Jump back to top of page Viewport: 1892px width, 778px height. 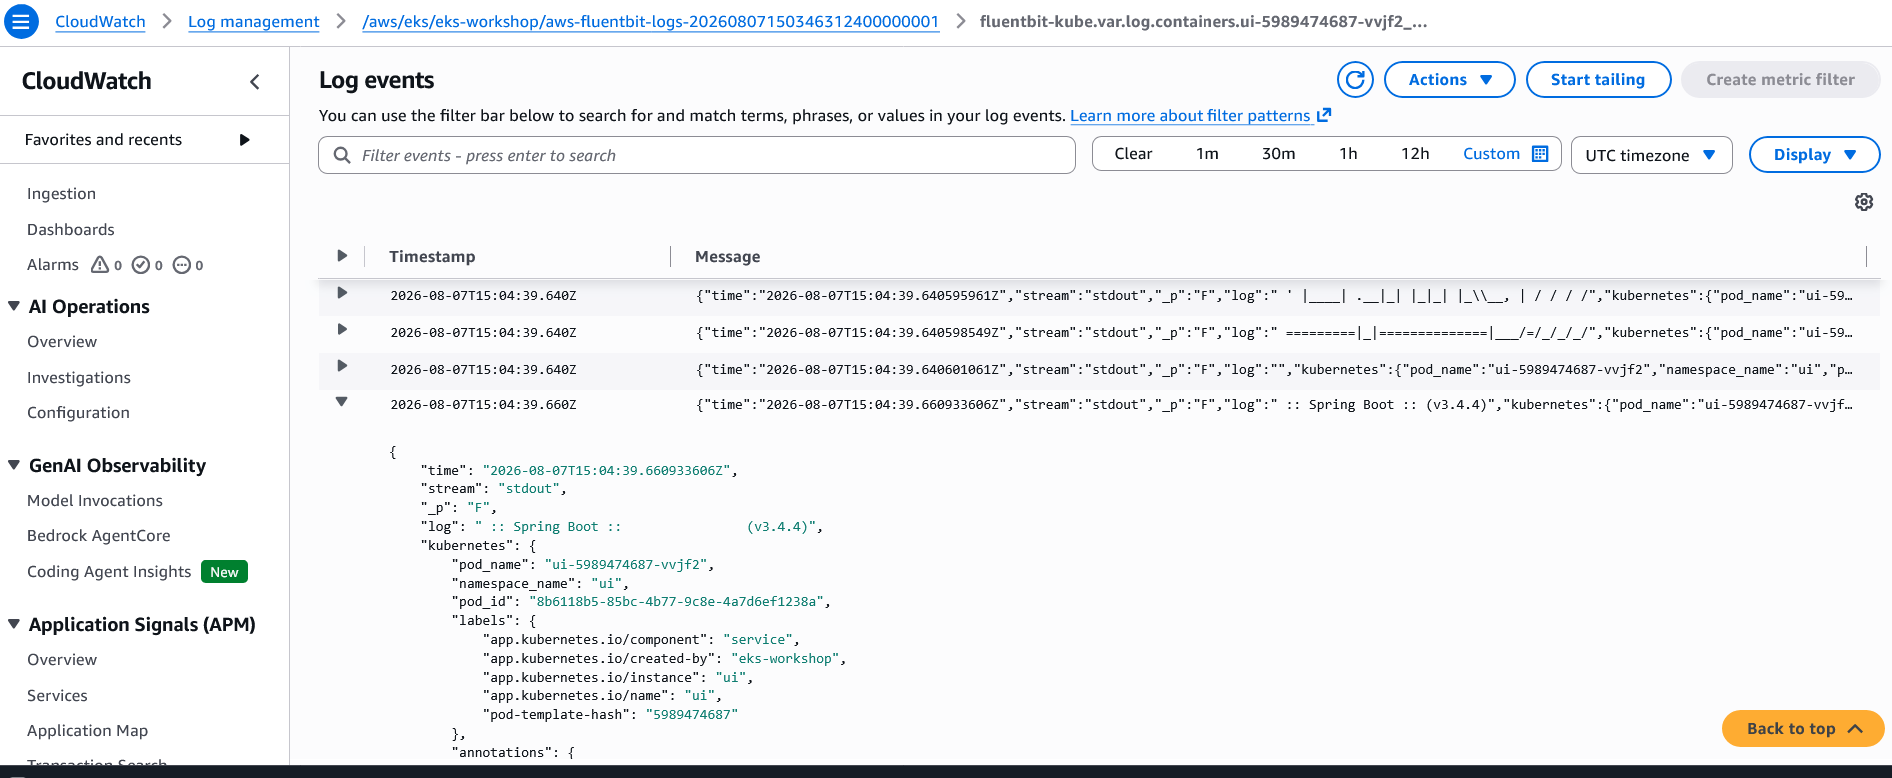pos(1803,729)
